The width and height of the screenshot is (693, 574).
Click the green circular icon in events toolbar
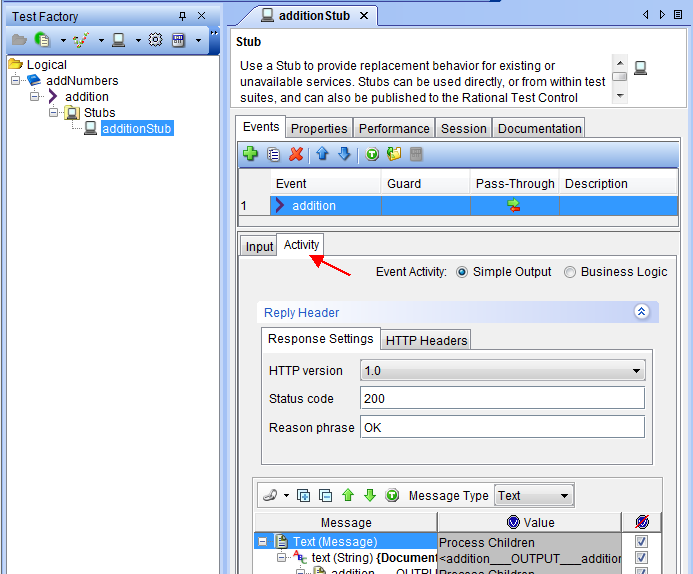pos(372,154)
